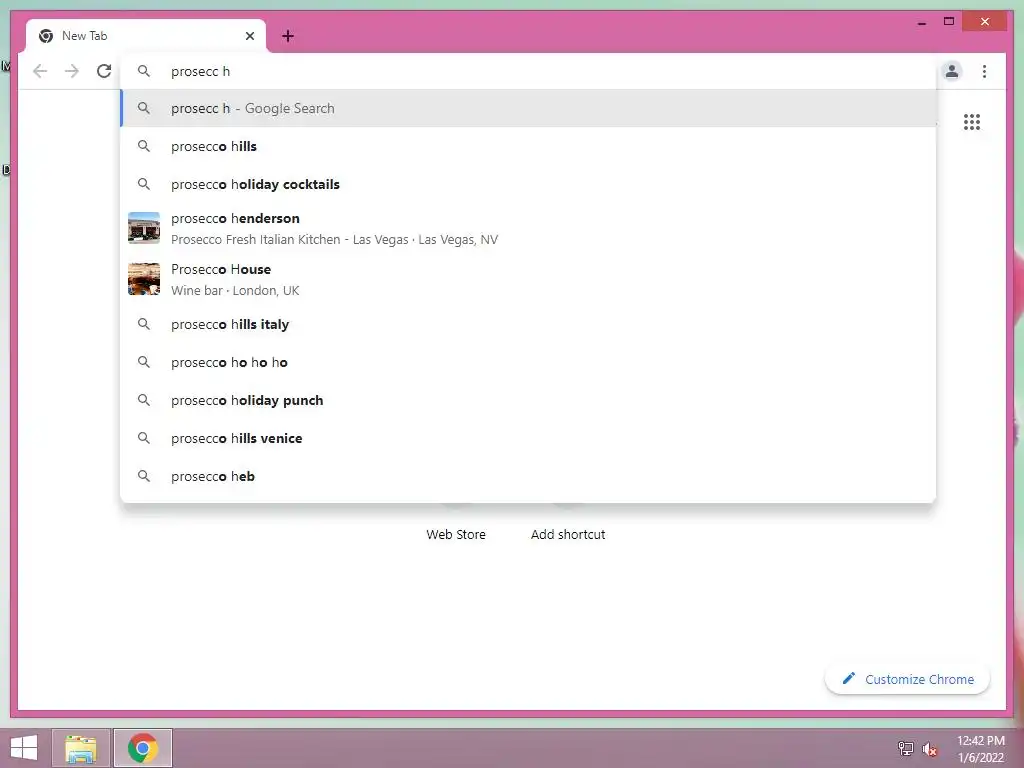The image size is (1024, 768).
Task: Close the New Tab tab
Action: tap(249, 36)
